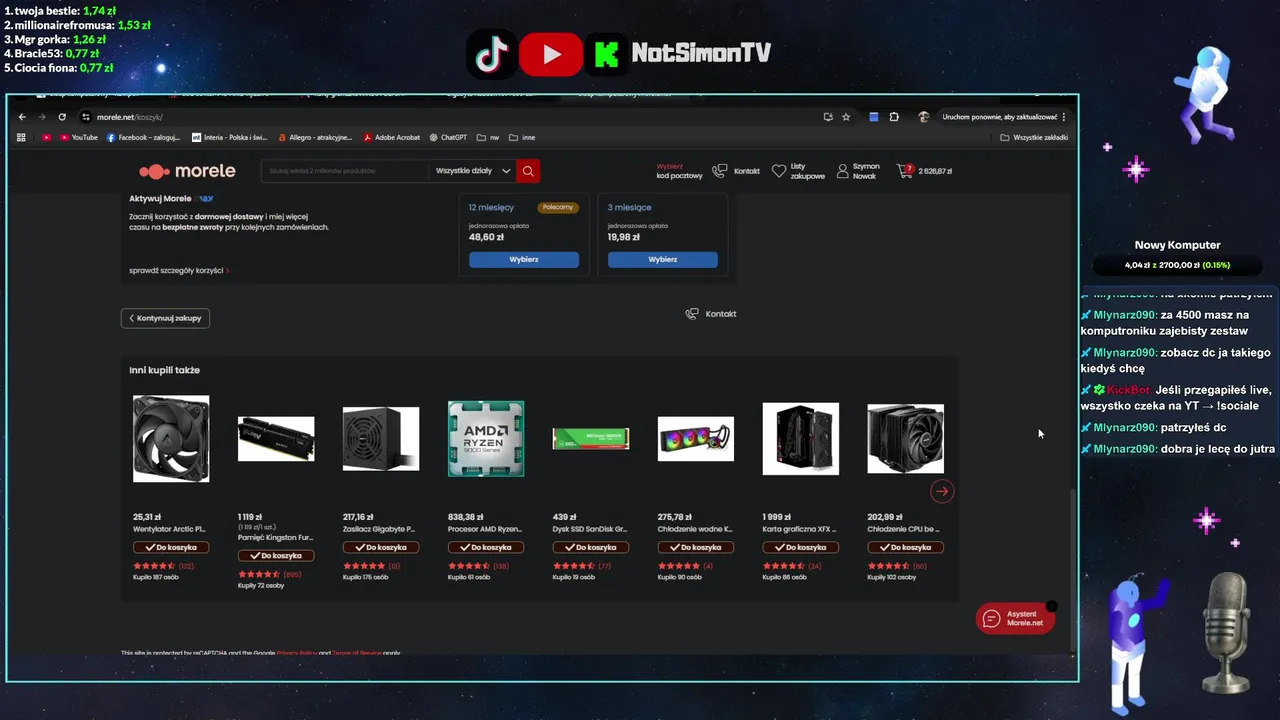Click the red search magnifier button
Screen dimensions: 1280x720
click(528, 171)
